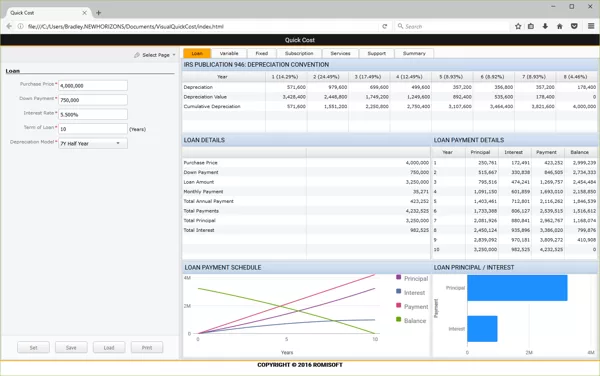This screenshot has height=376, width=600.
Task: Switch to the Loan tab
Action: [x=197, y=54]
